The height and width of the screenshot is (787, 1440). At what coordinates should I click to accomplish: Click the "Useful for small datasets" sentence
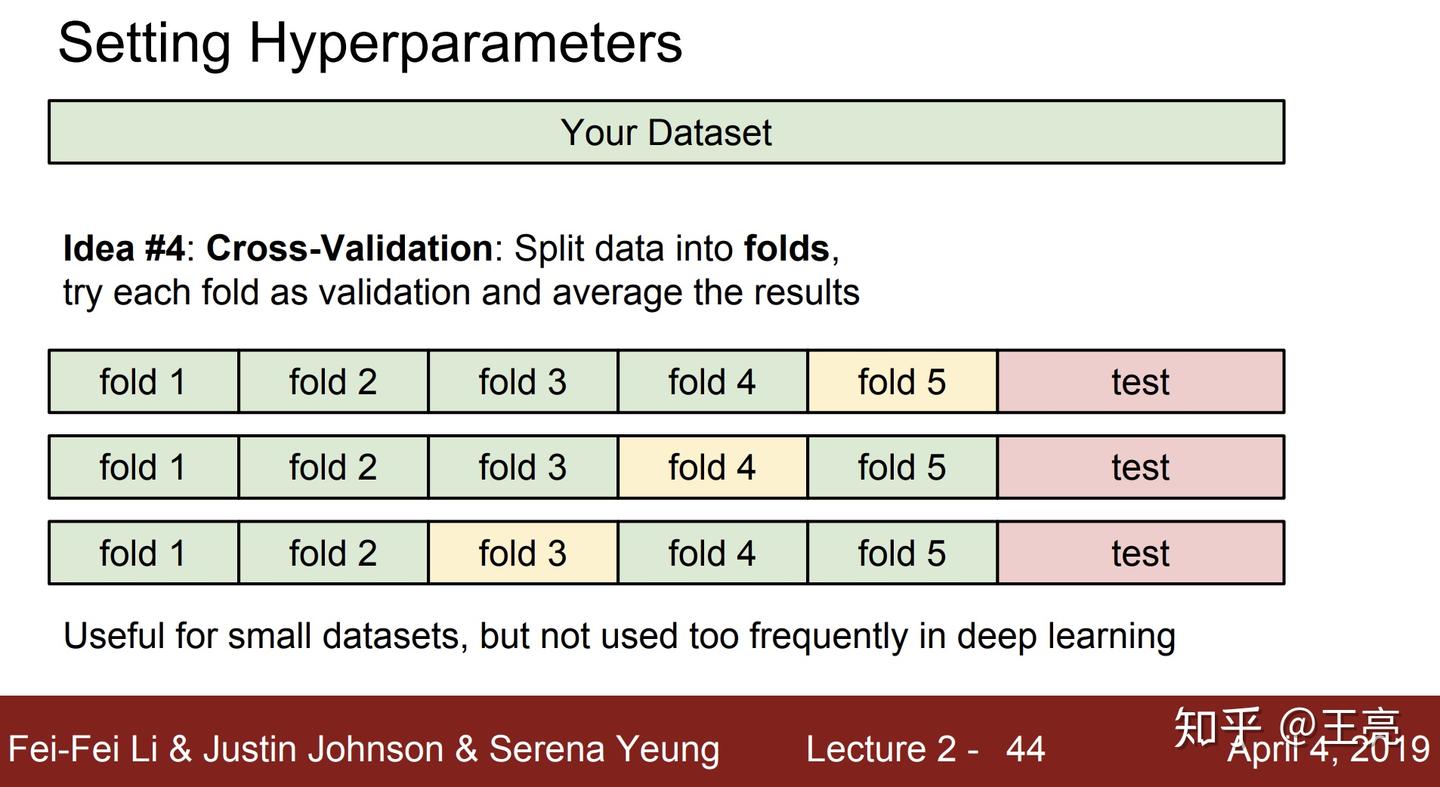[x=619, y=636]
